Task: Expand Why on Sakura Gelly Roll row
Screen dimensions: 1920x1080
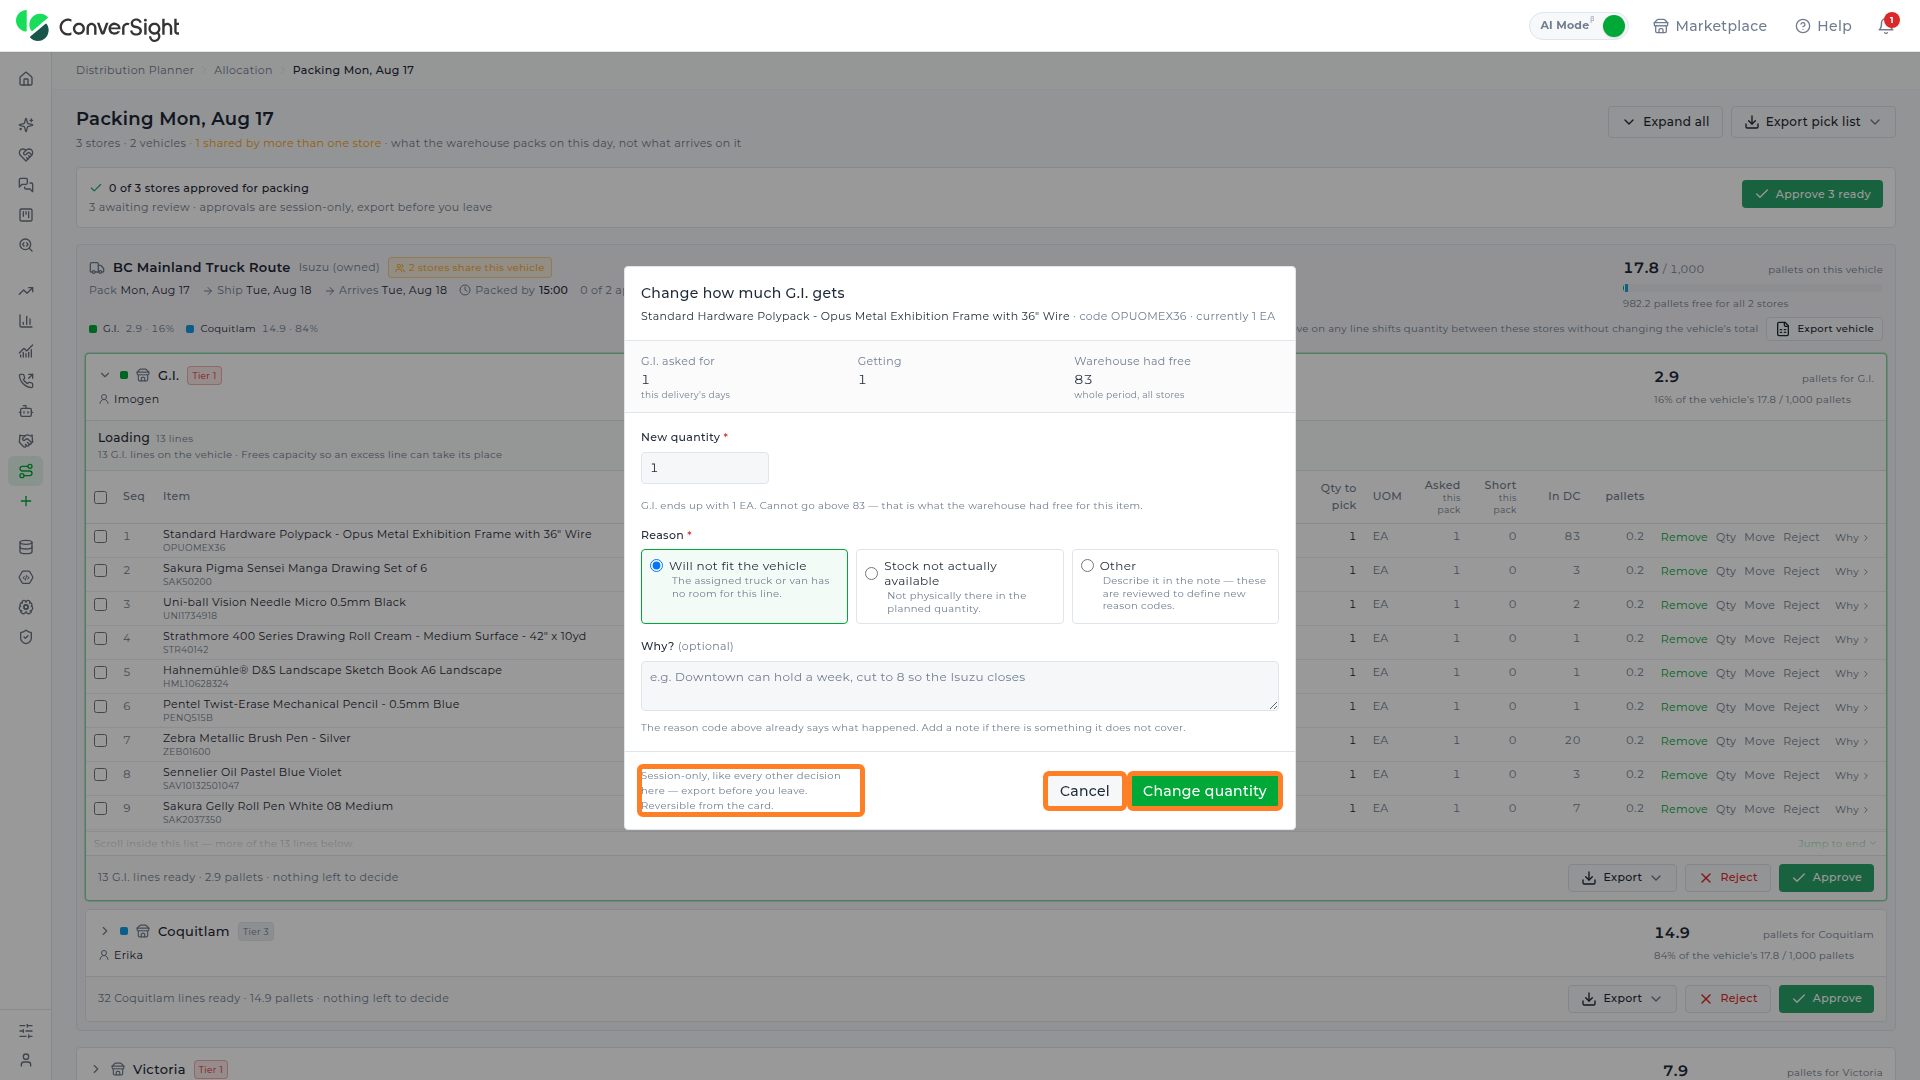Action: point(1851,810)
